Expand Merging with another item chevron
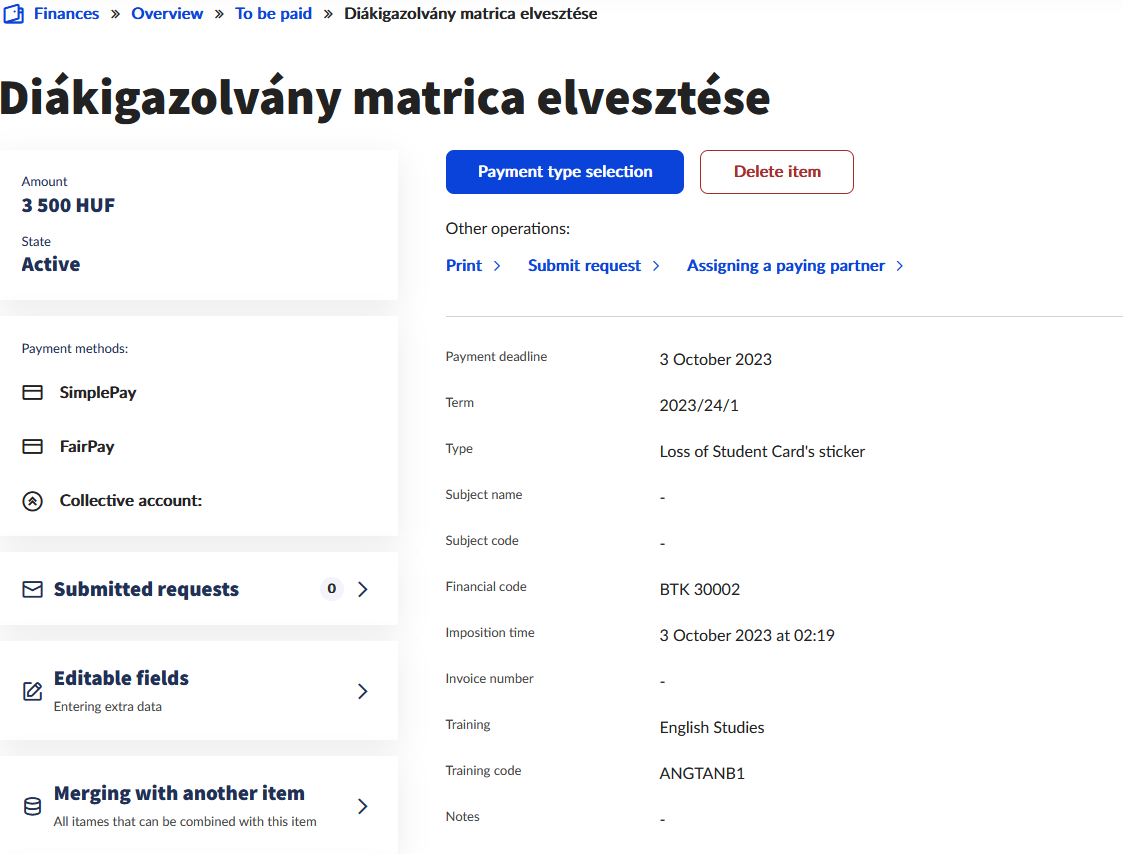This screenshot has width=1123, height=854. 363,806
